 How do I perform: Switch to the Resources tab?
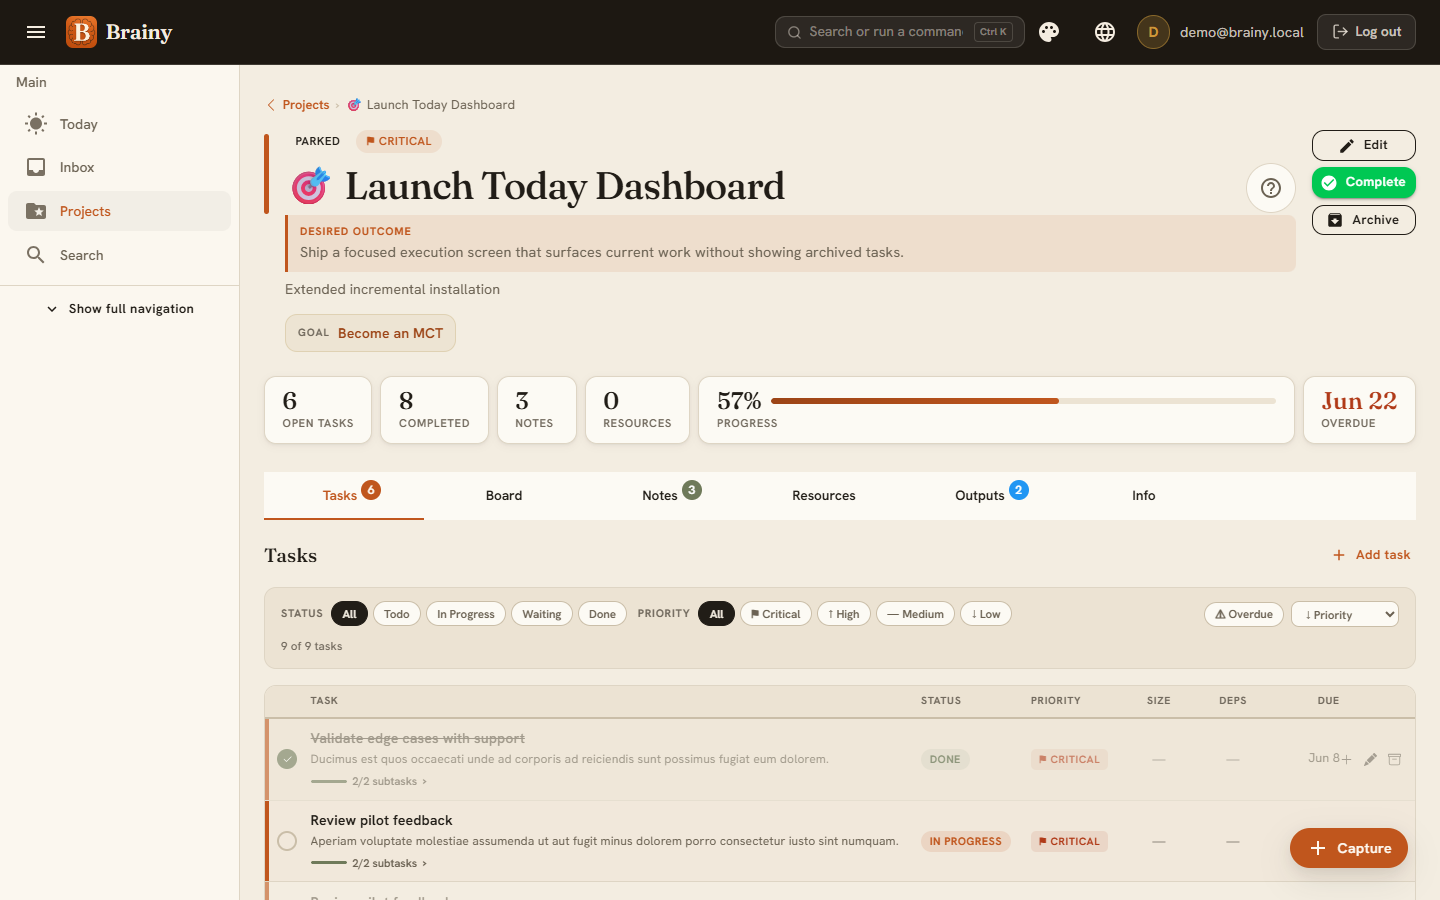click(x=824, y=496)
